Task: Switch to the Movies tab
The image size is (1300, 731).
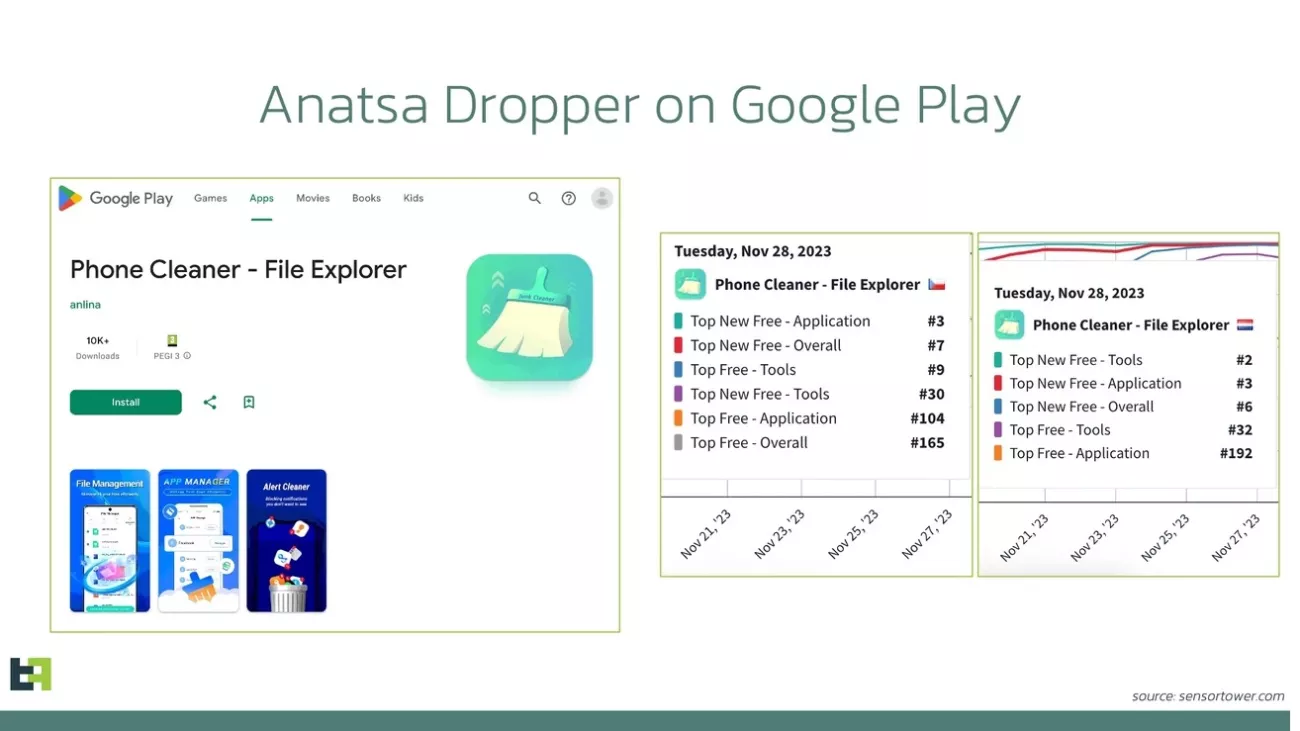Action: click(x=312, y=198)
